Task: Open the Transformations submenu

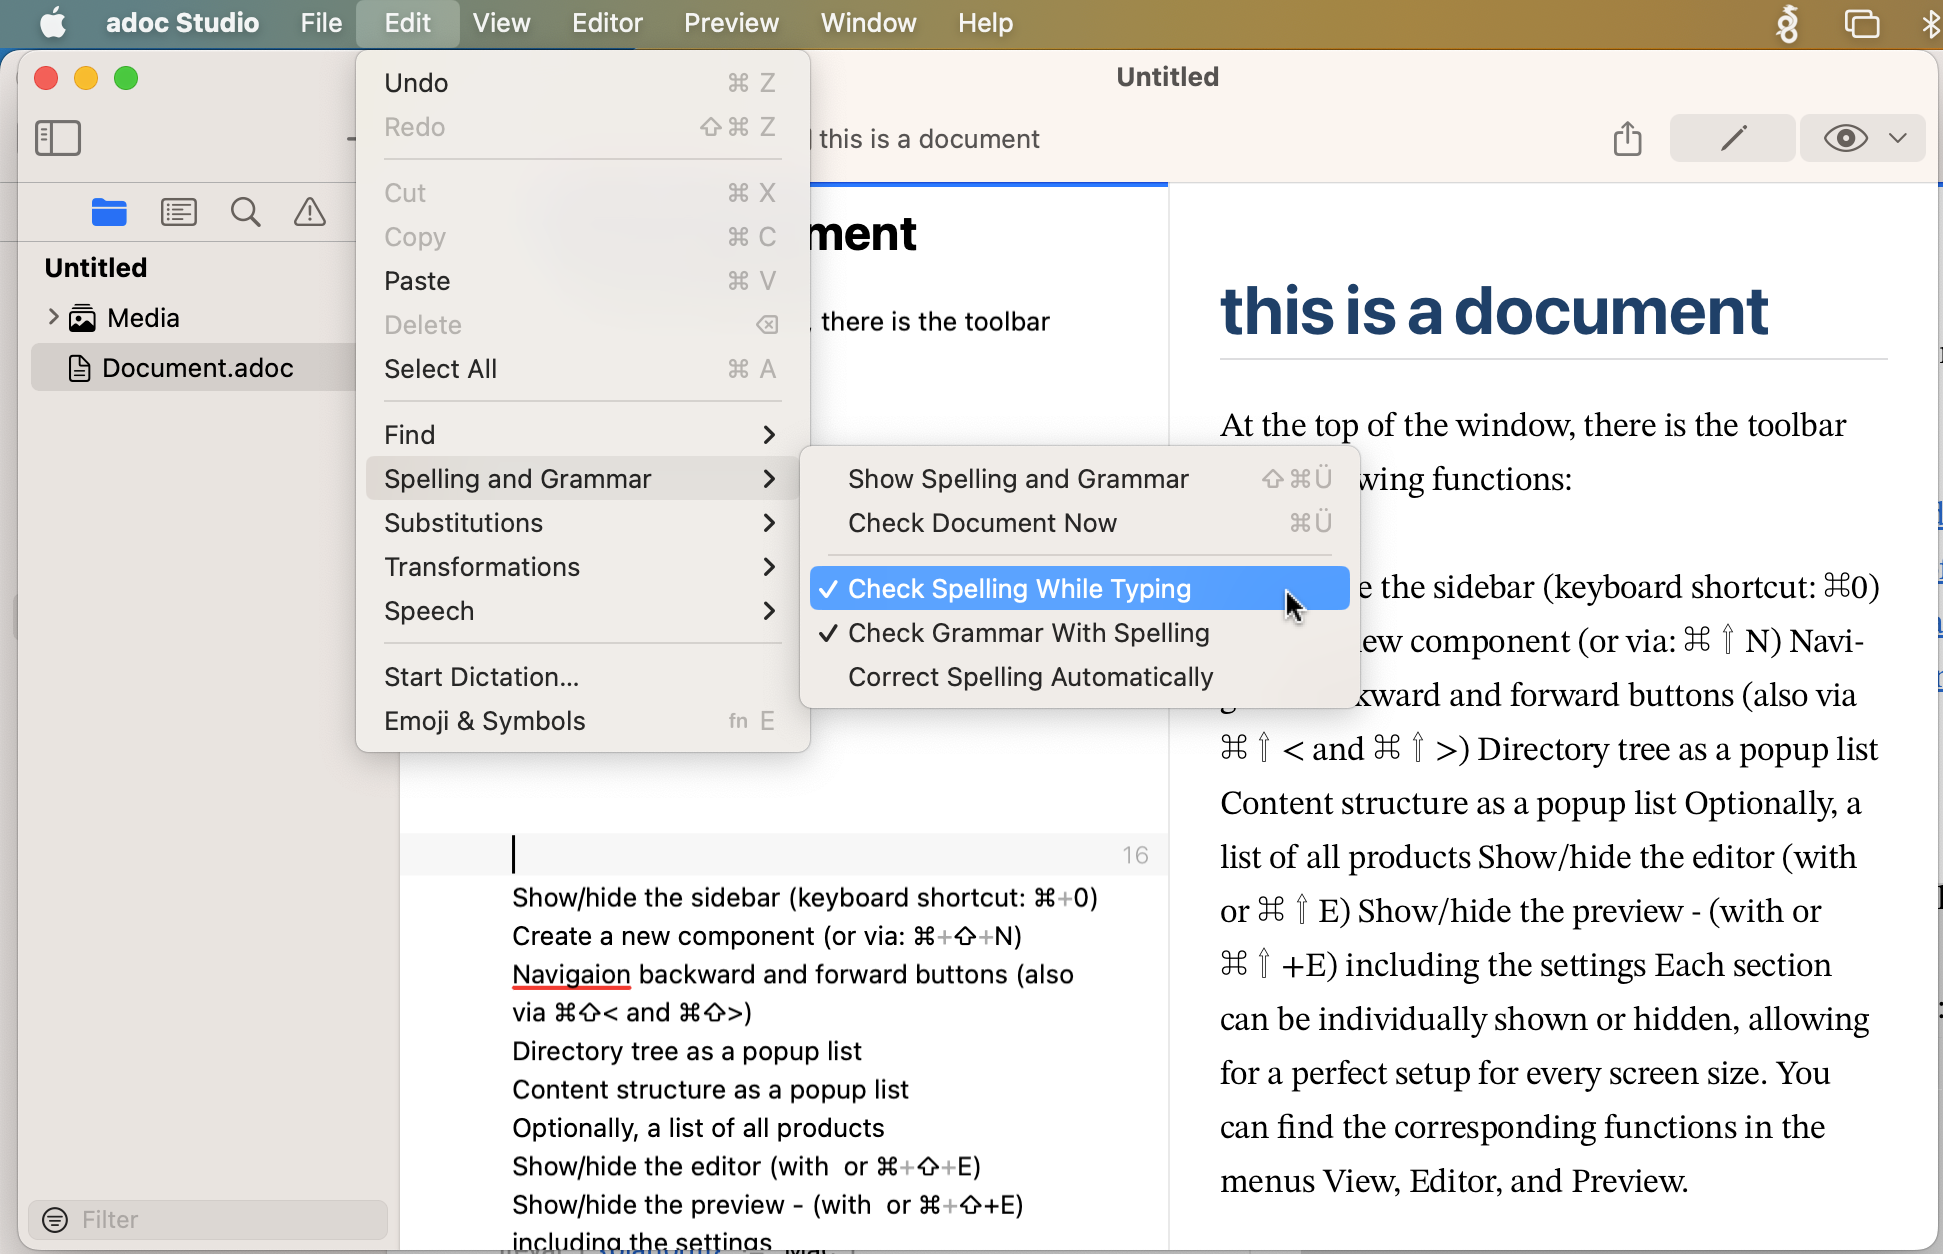Action: pyautogui.click(x=582, y=567)
